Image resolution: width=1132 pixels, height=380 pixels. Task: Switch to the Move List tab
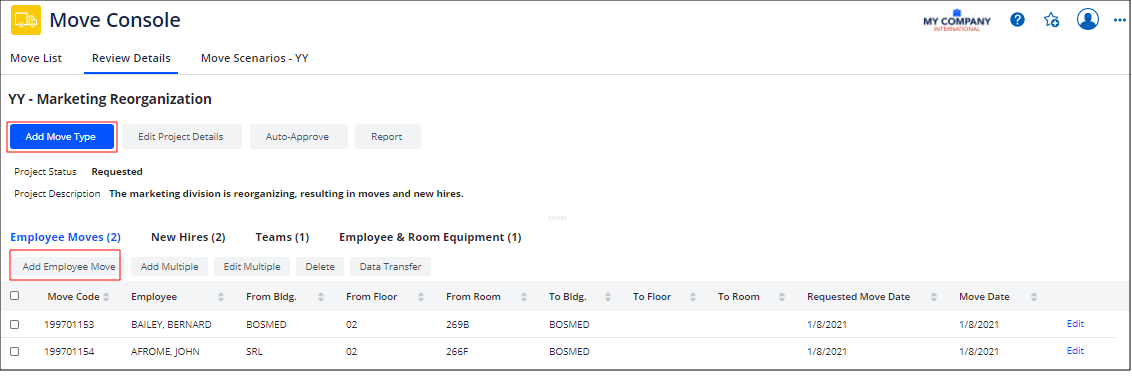[36, 59]
